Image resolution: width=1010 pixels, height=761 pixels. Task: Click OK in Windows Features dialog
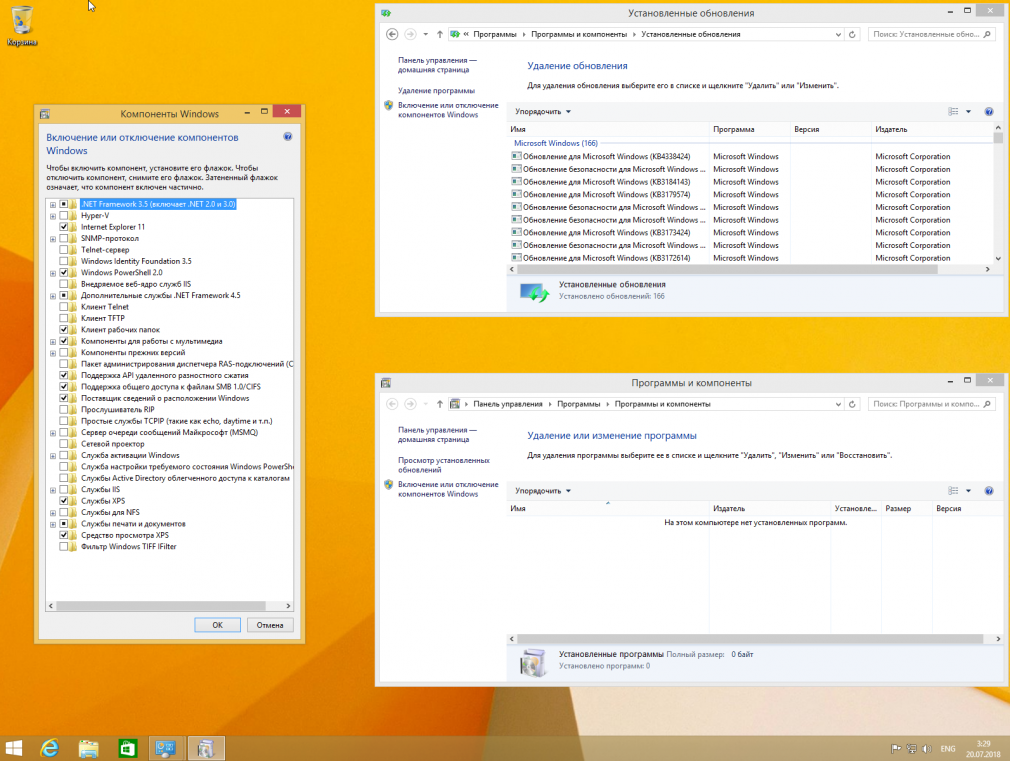218,625
